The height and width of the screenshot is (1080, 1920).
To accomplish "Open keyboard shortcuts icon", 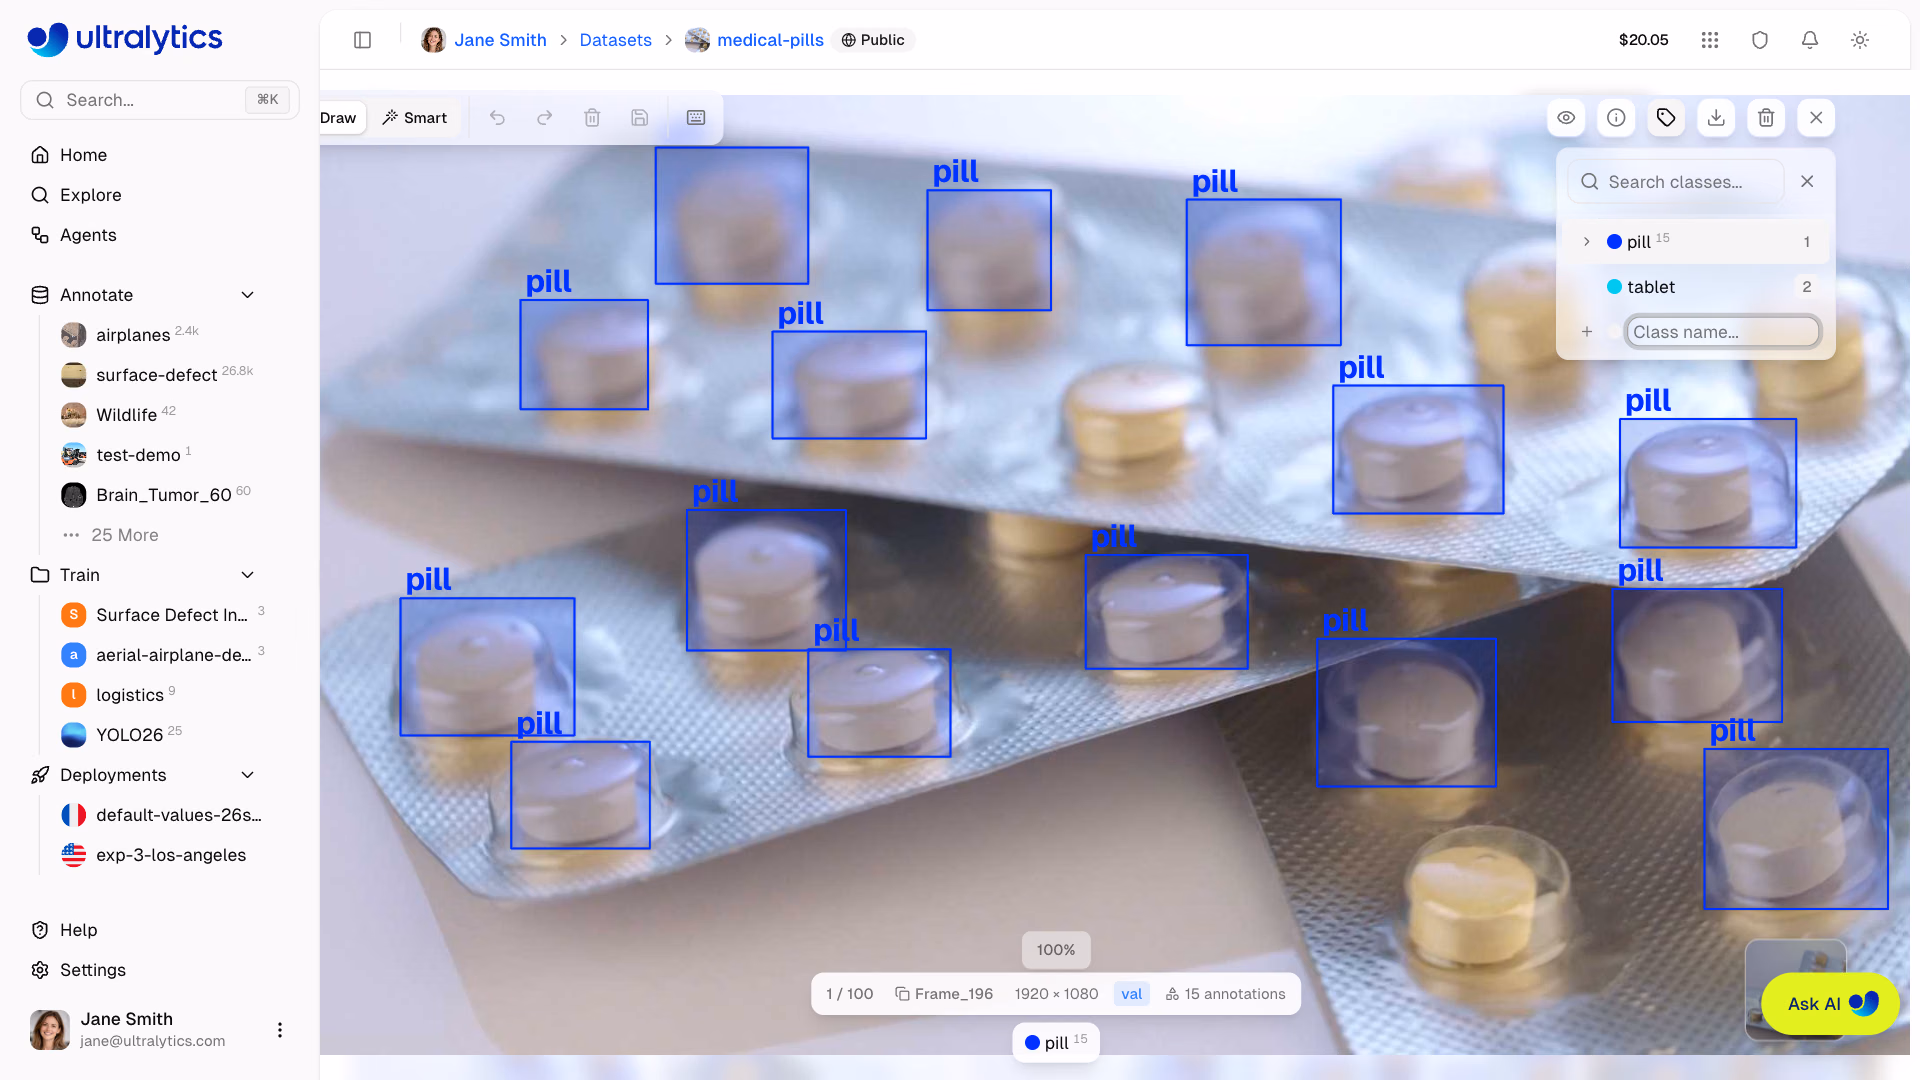I will coord(696,118).
